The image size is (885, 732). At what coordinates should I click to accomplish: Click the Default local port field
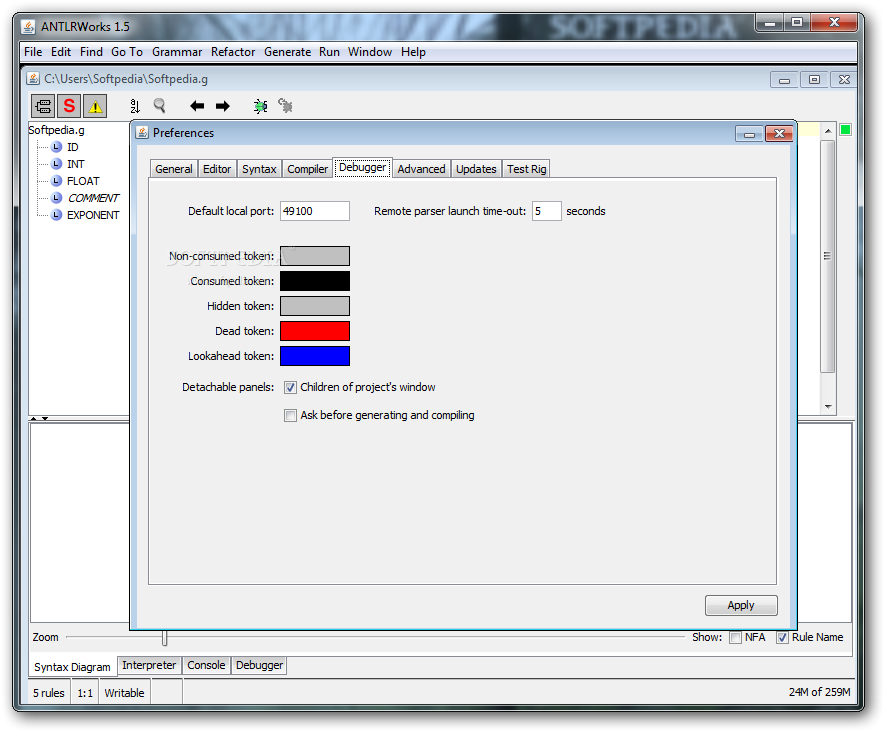(x=315, y=211)
